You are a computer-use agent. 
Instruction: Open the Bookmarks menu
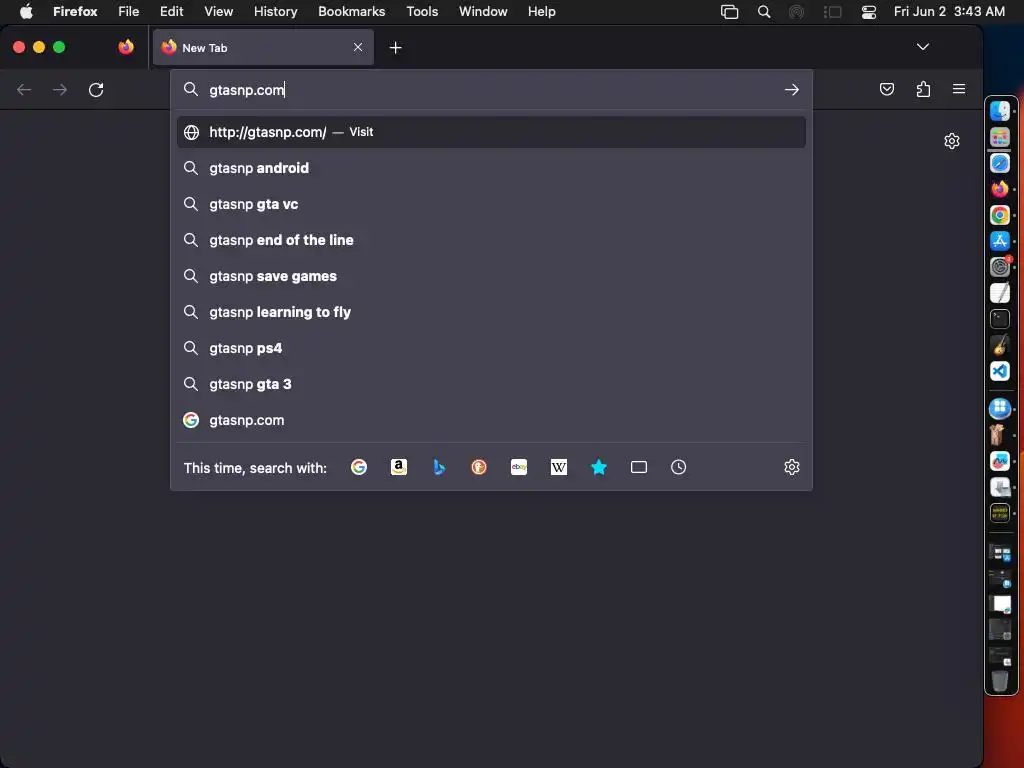pos(351,11)
